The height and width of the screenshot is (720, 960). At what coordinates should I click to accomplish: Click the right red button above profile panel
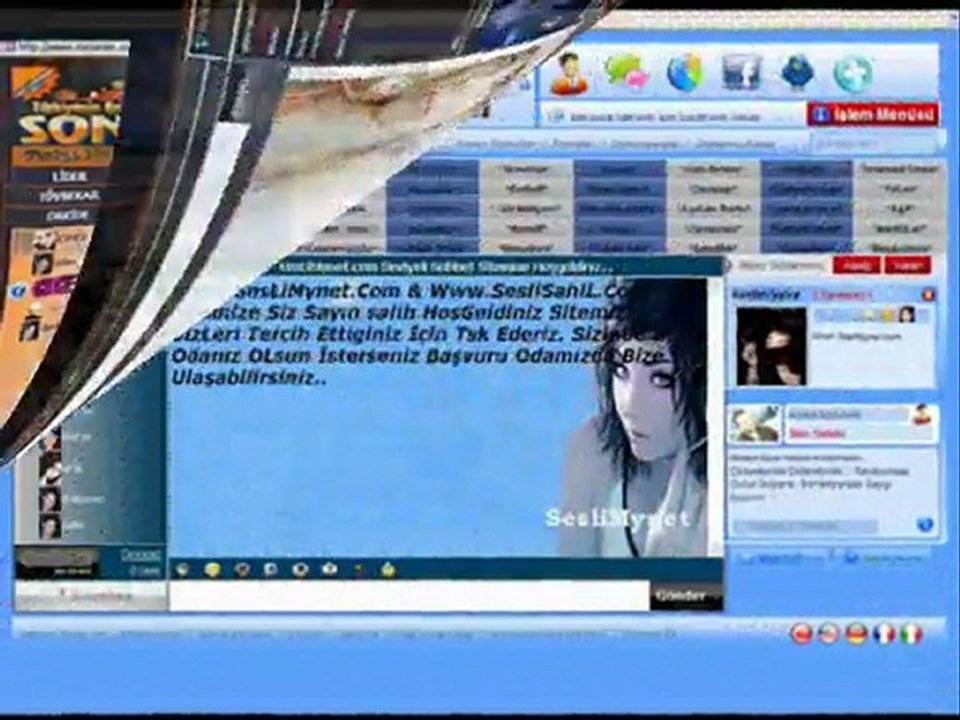907,265
